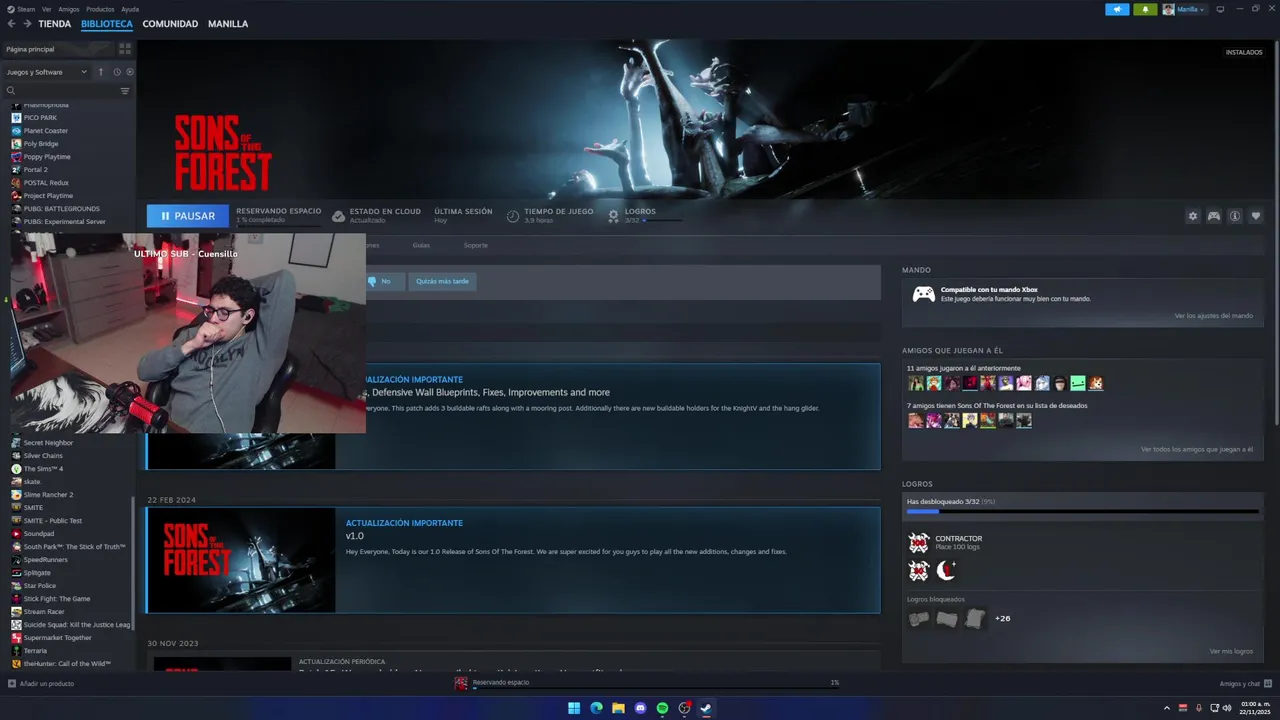This screenshot has height=720, width=1280.
Task: Select Slime Rancher 2 in library list
Action: pos(48,495)
